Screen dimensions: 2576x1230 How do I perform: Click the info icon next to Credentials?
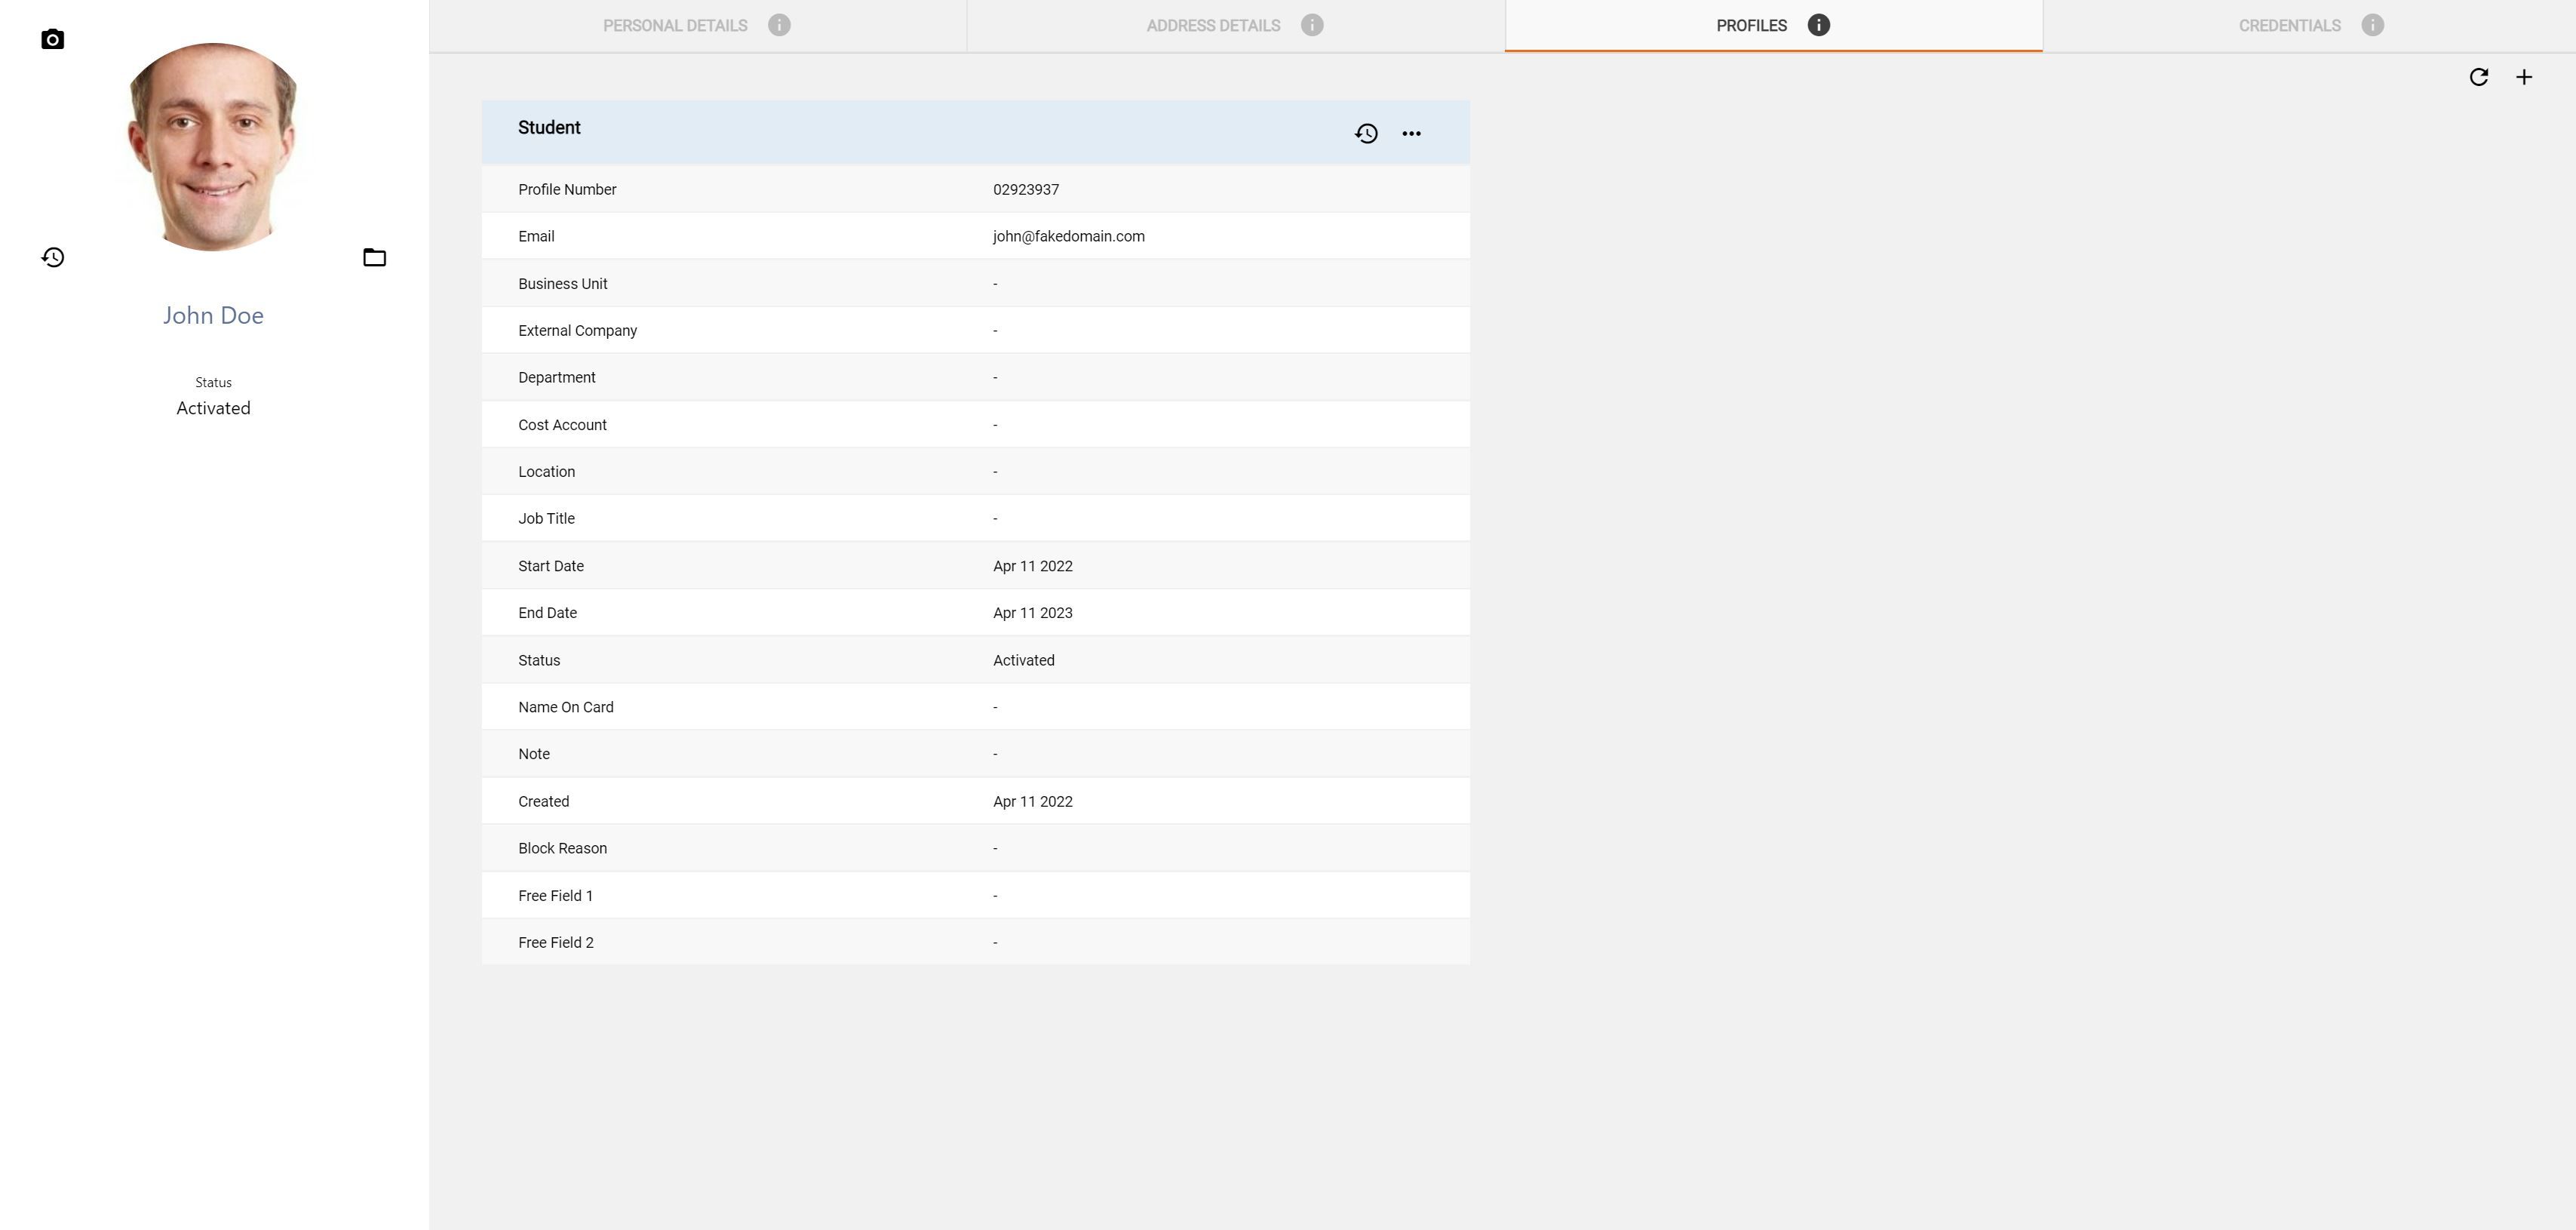(2372, 26)
